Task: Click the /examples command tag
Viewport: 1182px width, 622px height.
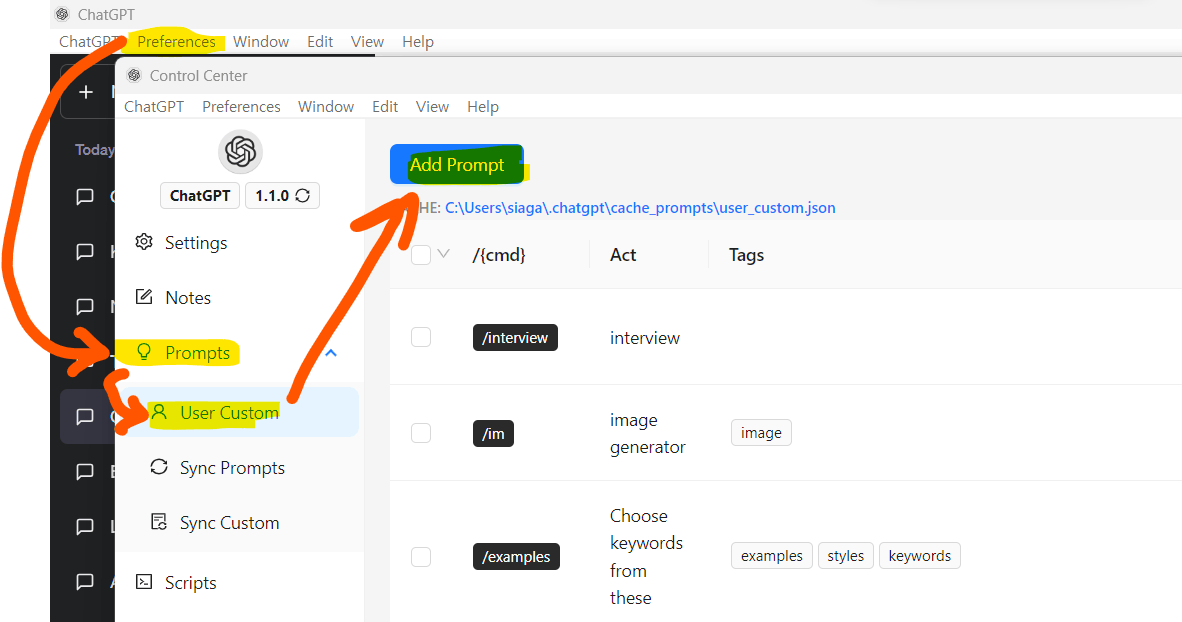Action: (516, 556)
